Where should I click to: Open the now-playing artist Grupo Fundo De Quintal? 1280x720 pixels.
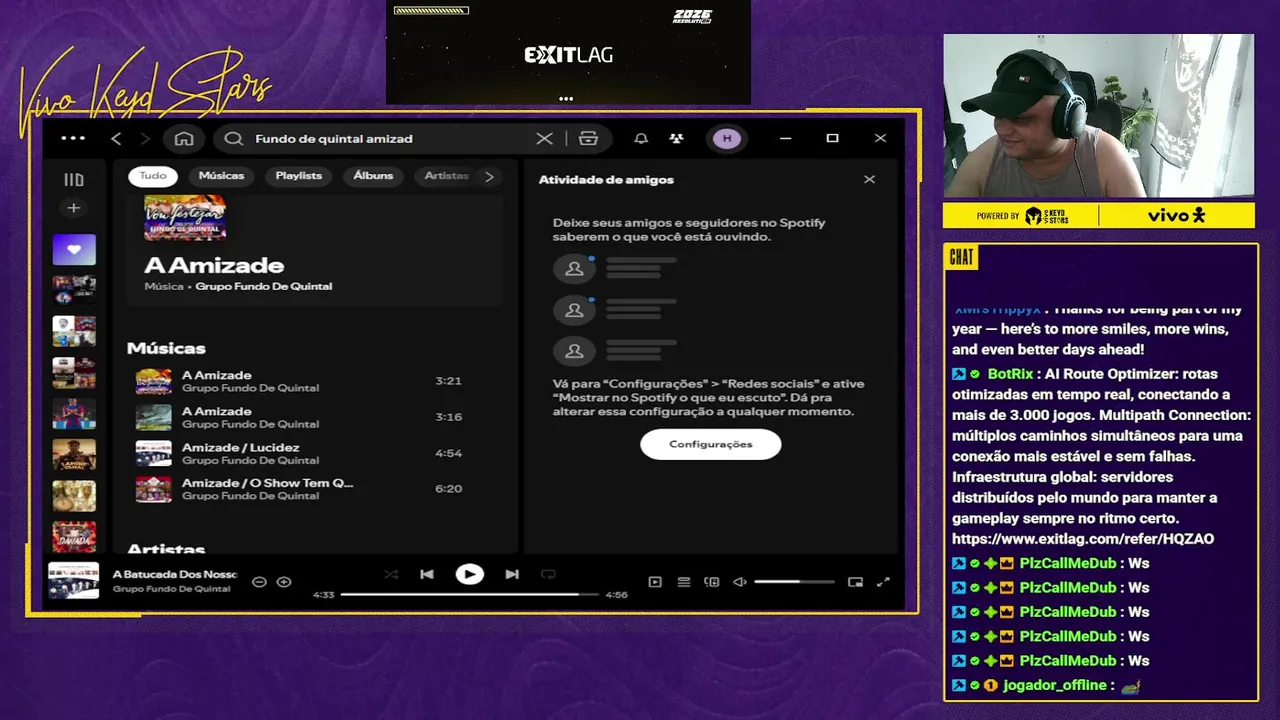click(171, 589)
